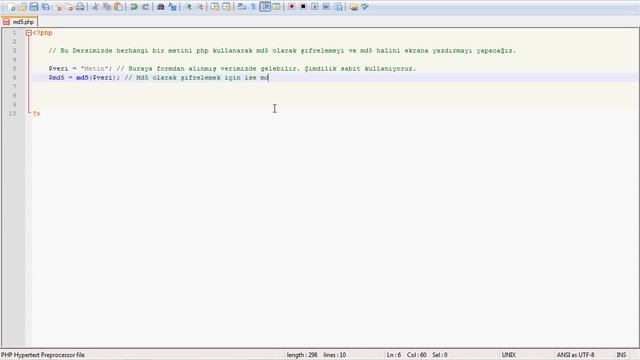Click the Col : 60 status entry

coord(417,355)
